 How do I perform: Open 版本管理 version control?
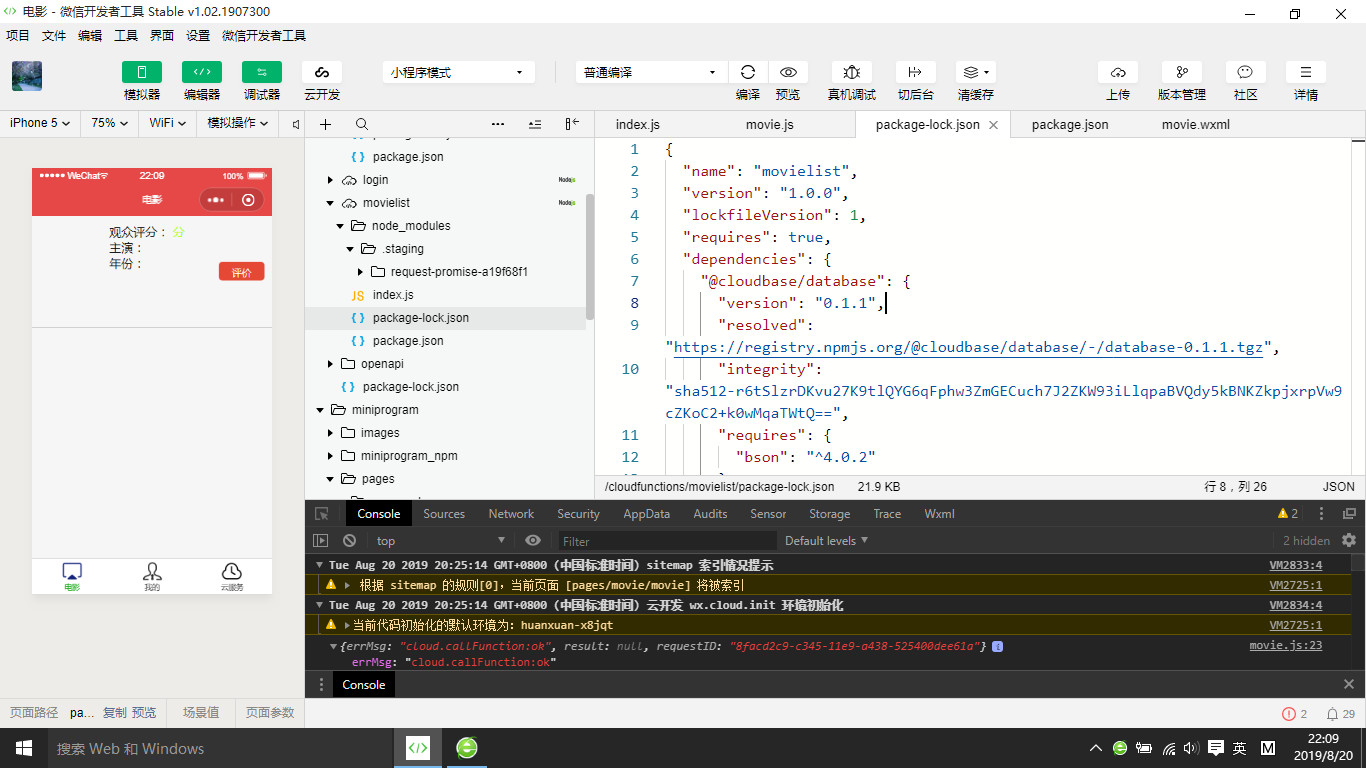pos(1181,72)
